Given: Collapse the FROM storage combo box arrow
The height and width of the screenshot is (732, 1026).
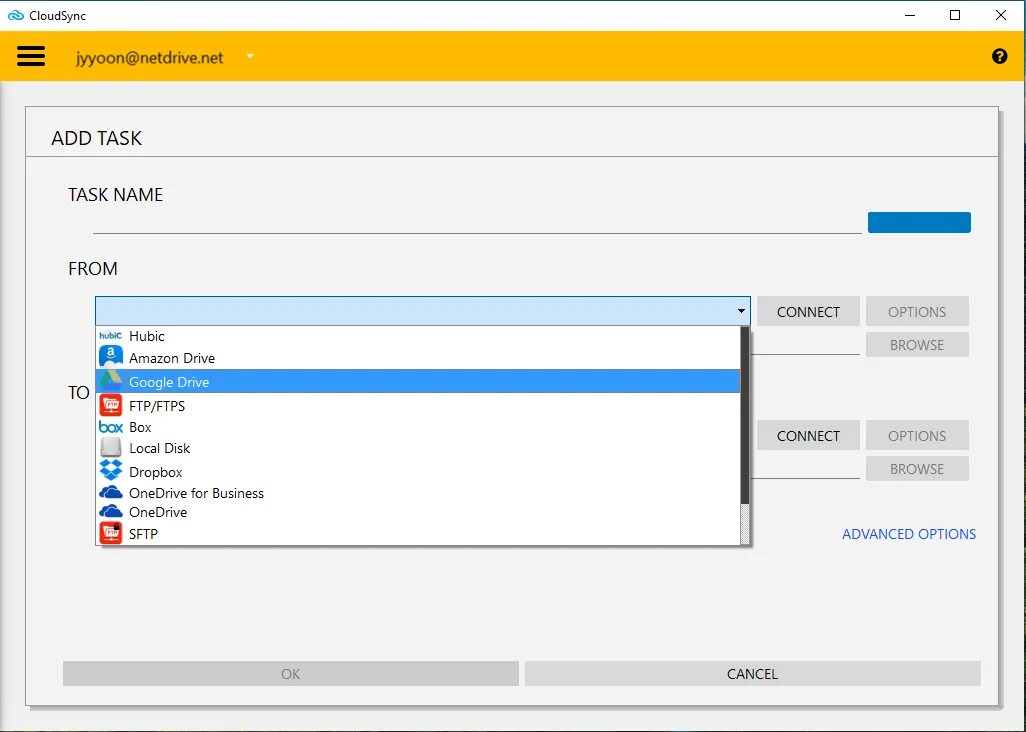Looking at the screenshot, I should (x=741, y=311).
